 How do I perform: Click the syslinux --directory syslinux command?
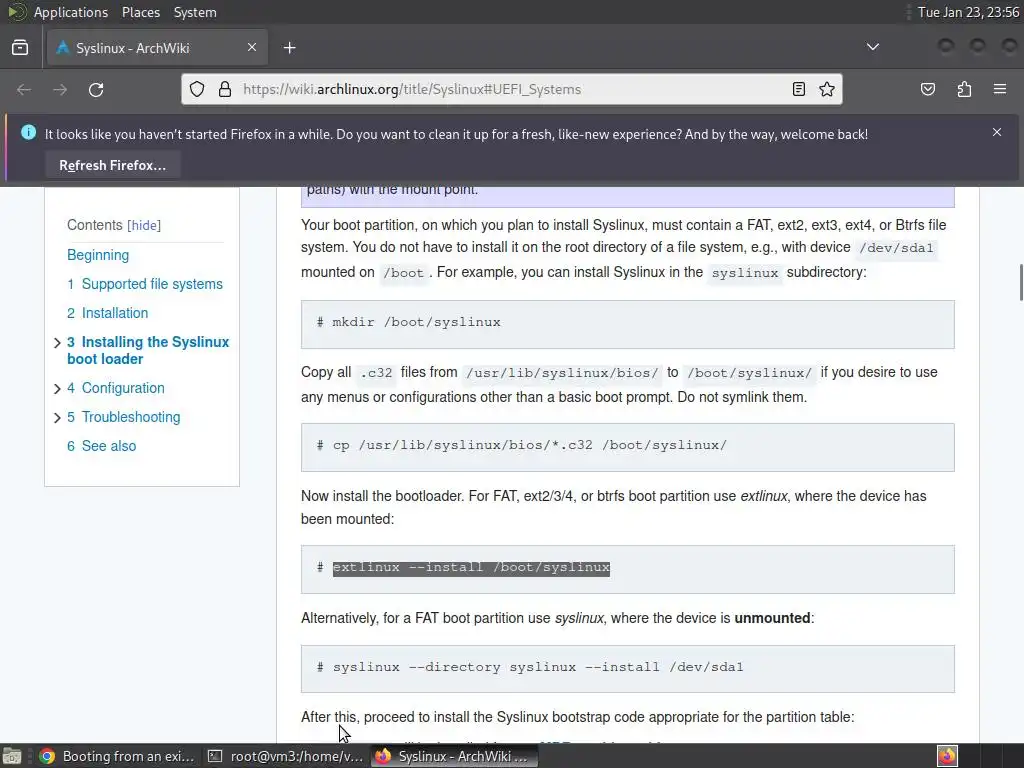[537, 667]
